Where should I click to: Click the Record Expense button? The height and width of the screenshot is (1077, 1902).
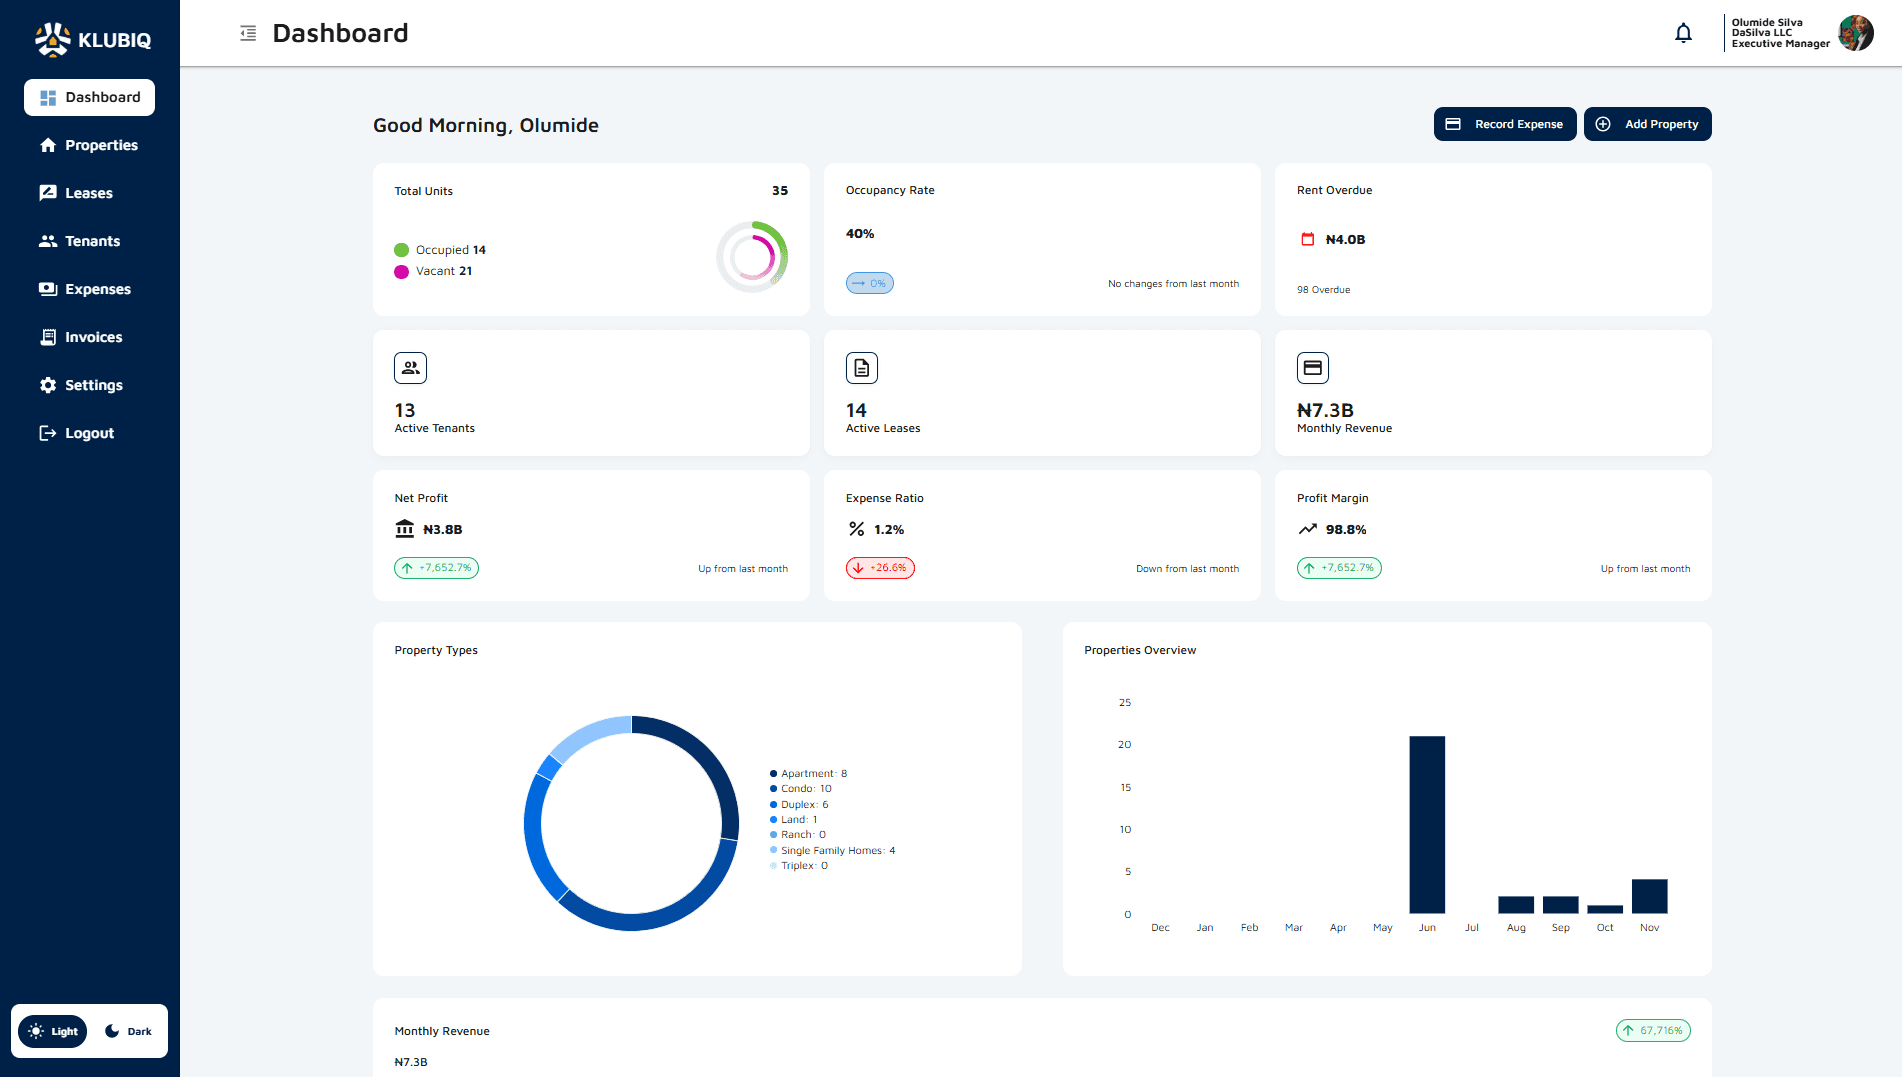1505,124
